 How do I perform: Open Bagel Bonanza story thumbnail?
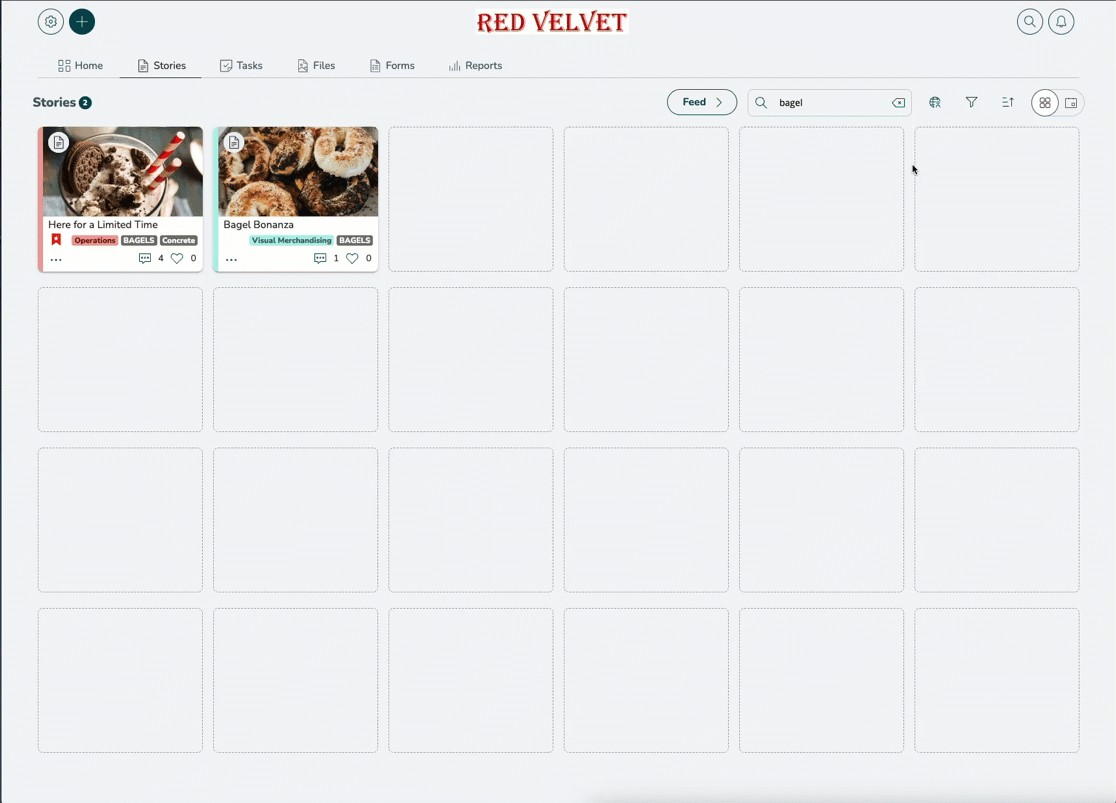(298, 172)
